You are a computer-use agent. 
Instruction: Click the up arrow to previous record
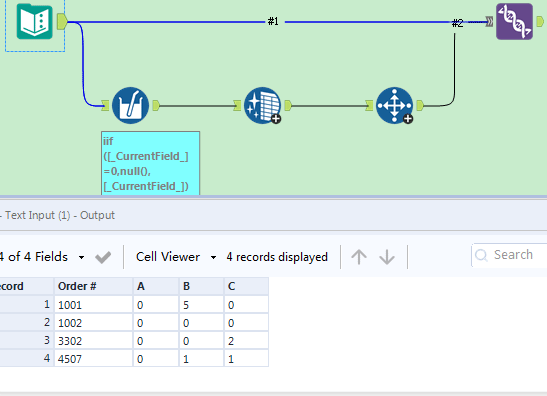pyautogui.click(x=359, y=257)
